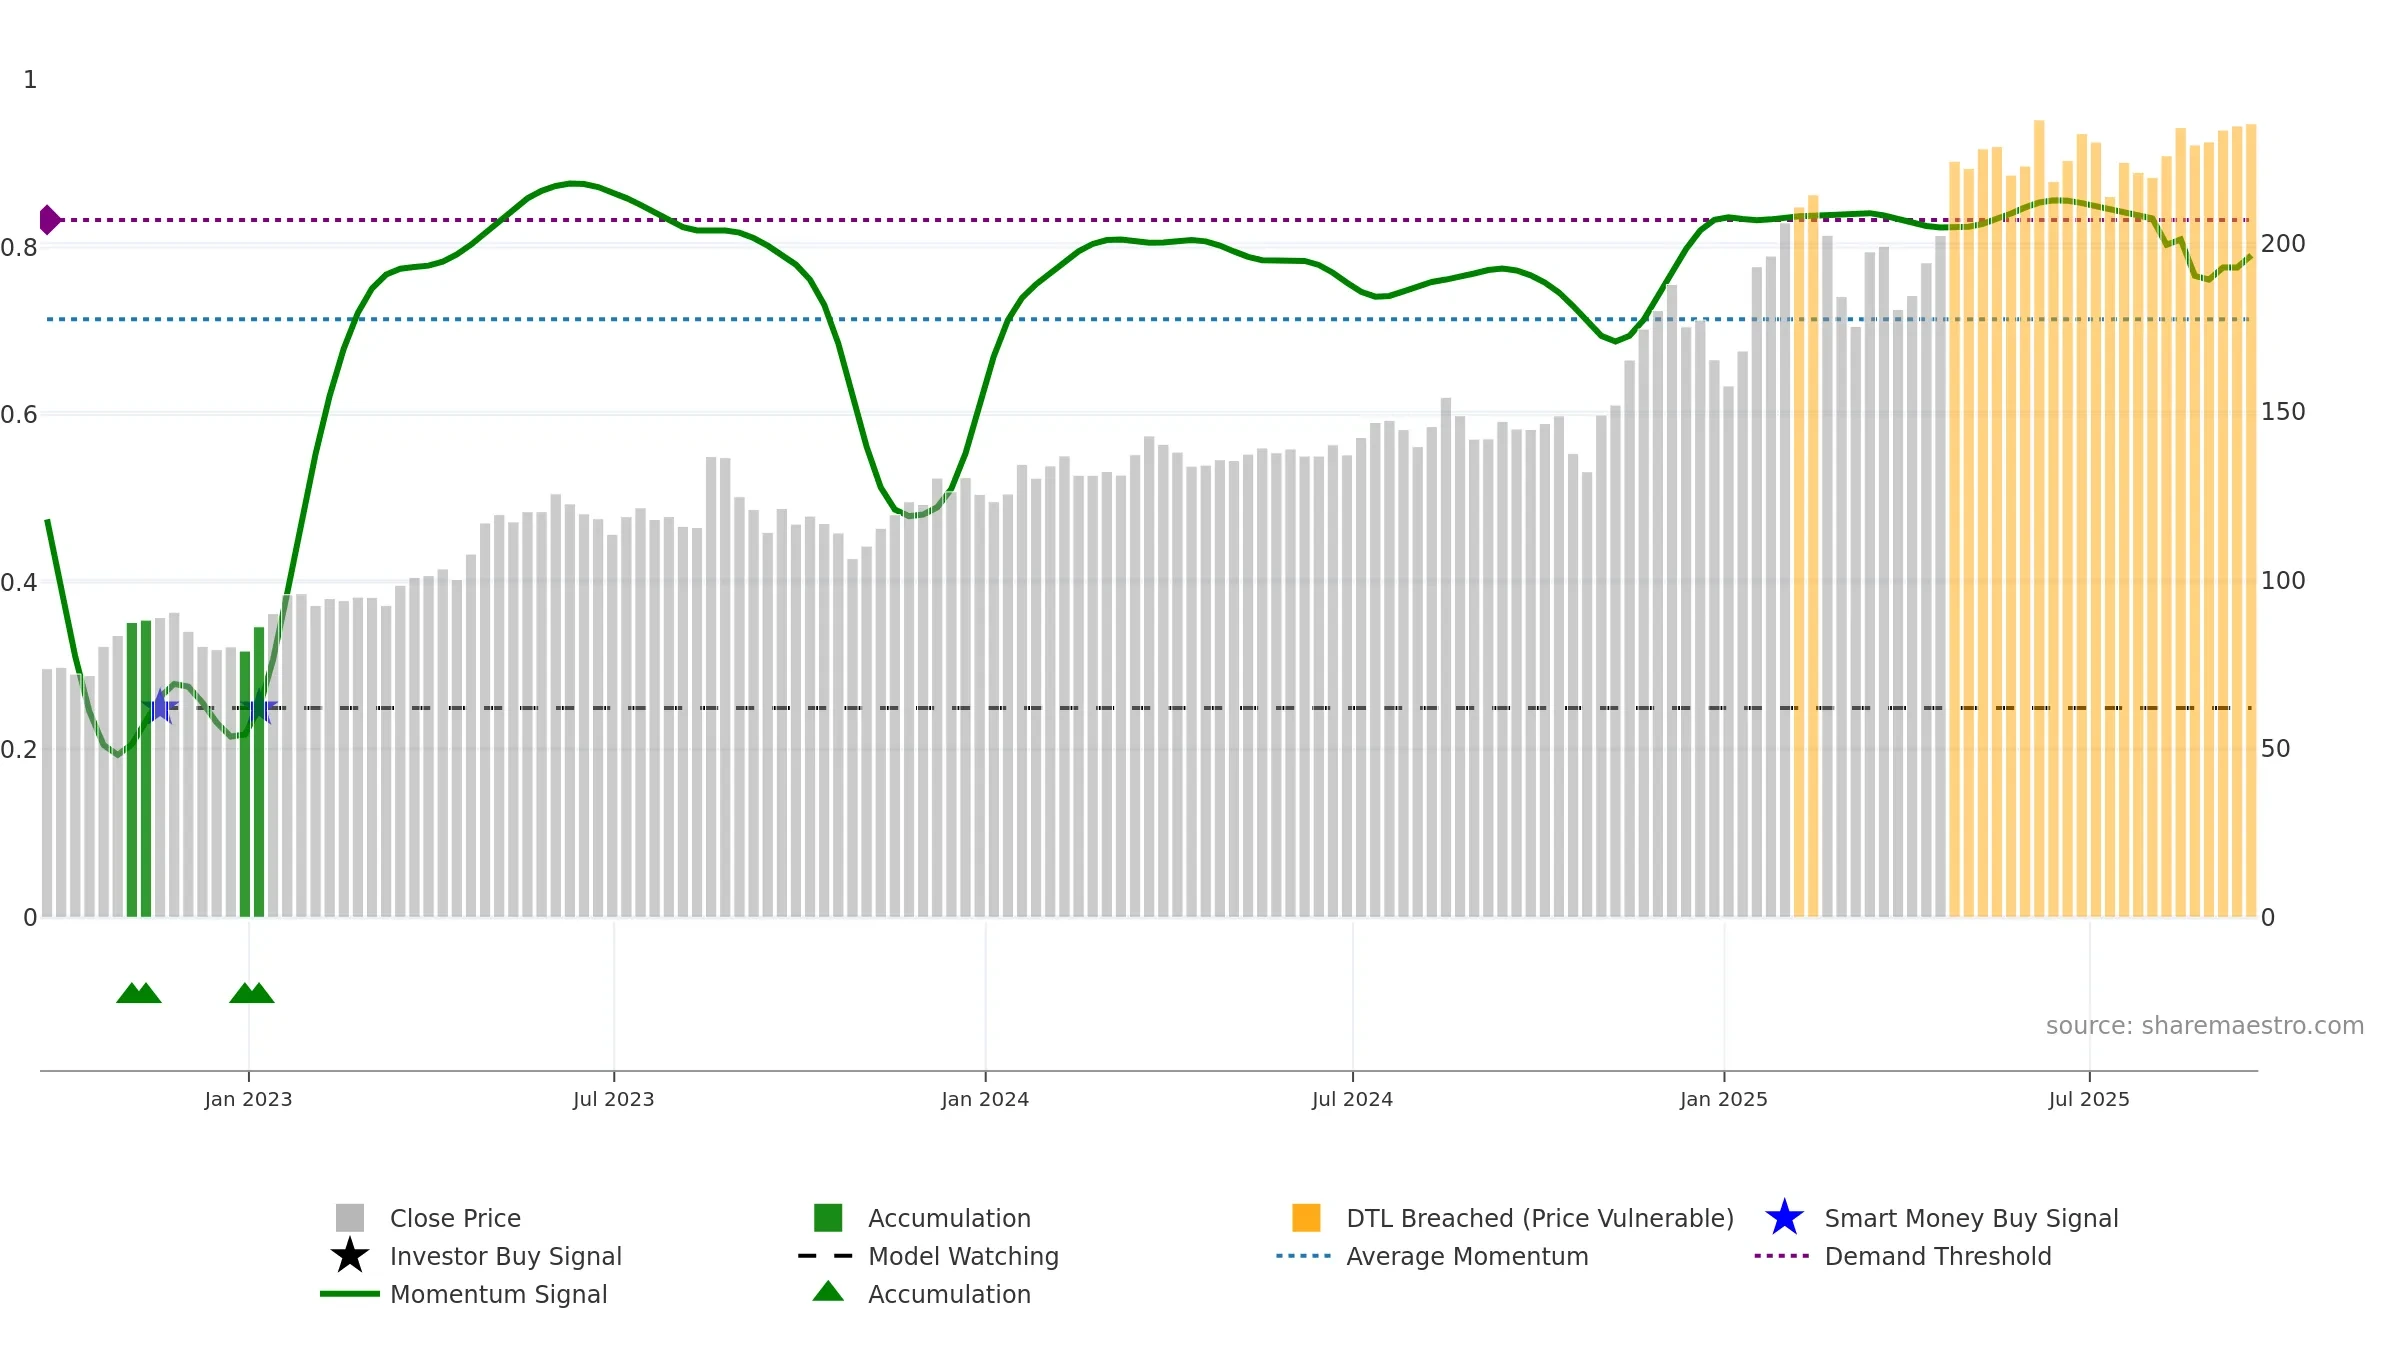Click the blue star signal near Jan 2023
This screenshot has width=2400, height=1350.
258,708
